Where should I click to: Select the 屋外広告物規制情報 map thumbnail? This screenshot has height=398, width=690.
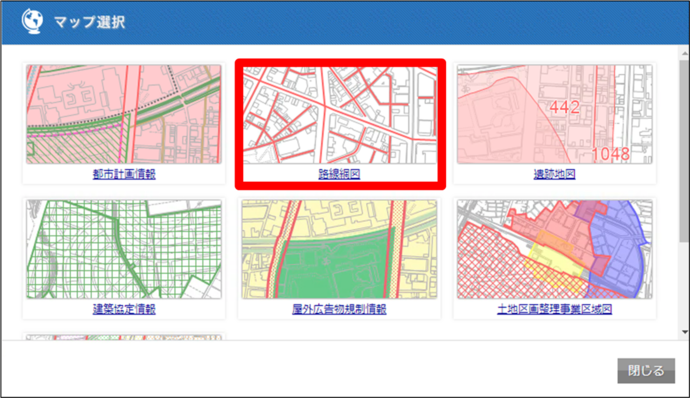point(339,250)
